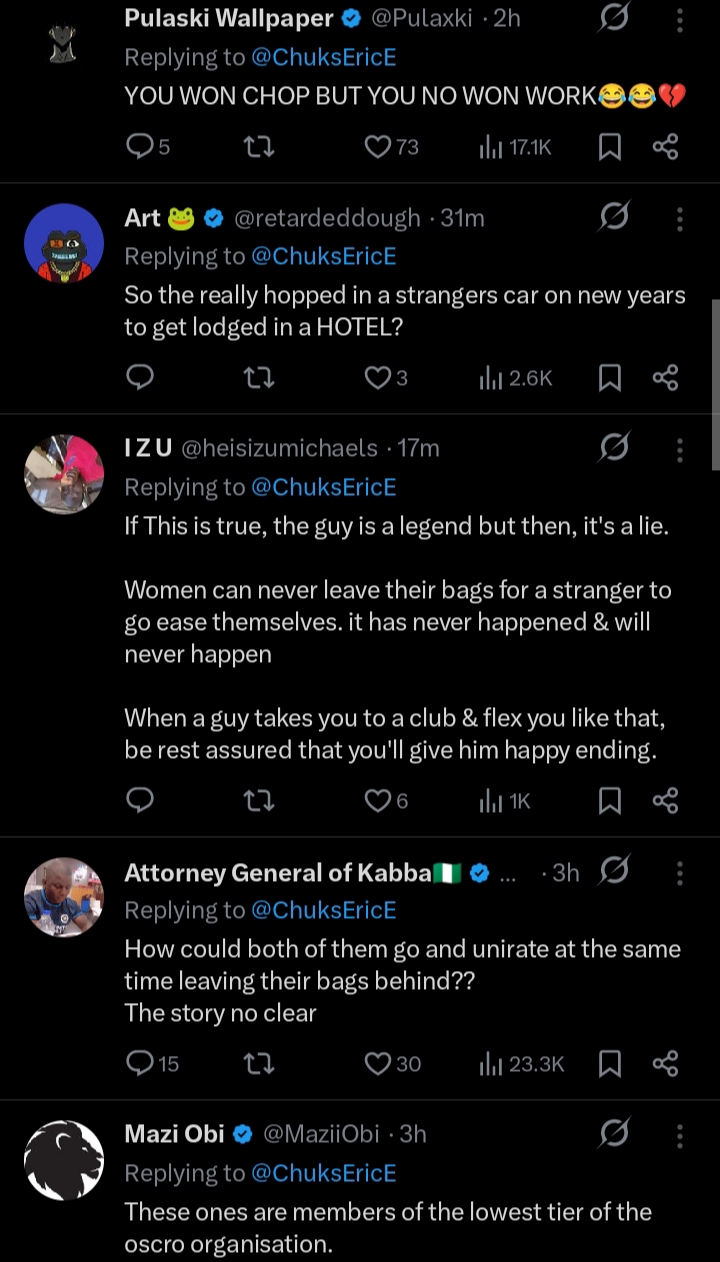Bookmark the IZU reply
The image size is (720, 1262).
(609, 801)
